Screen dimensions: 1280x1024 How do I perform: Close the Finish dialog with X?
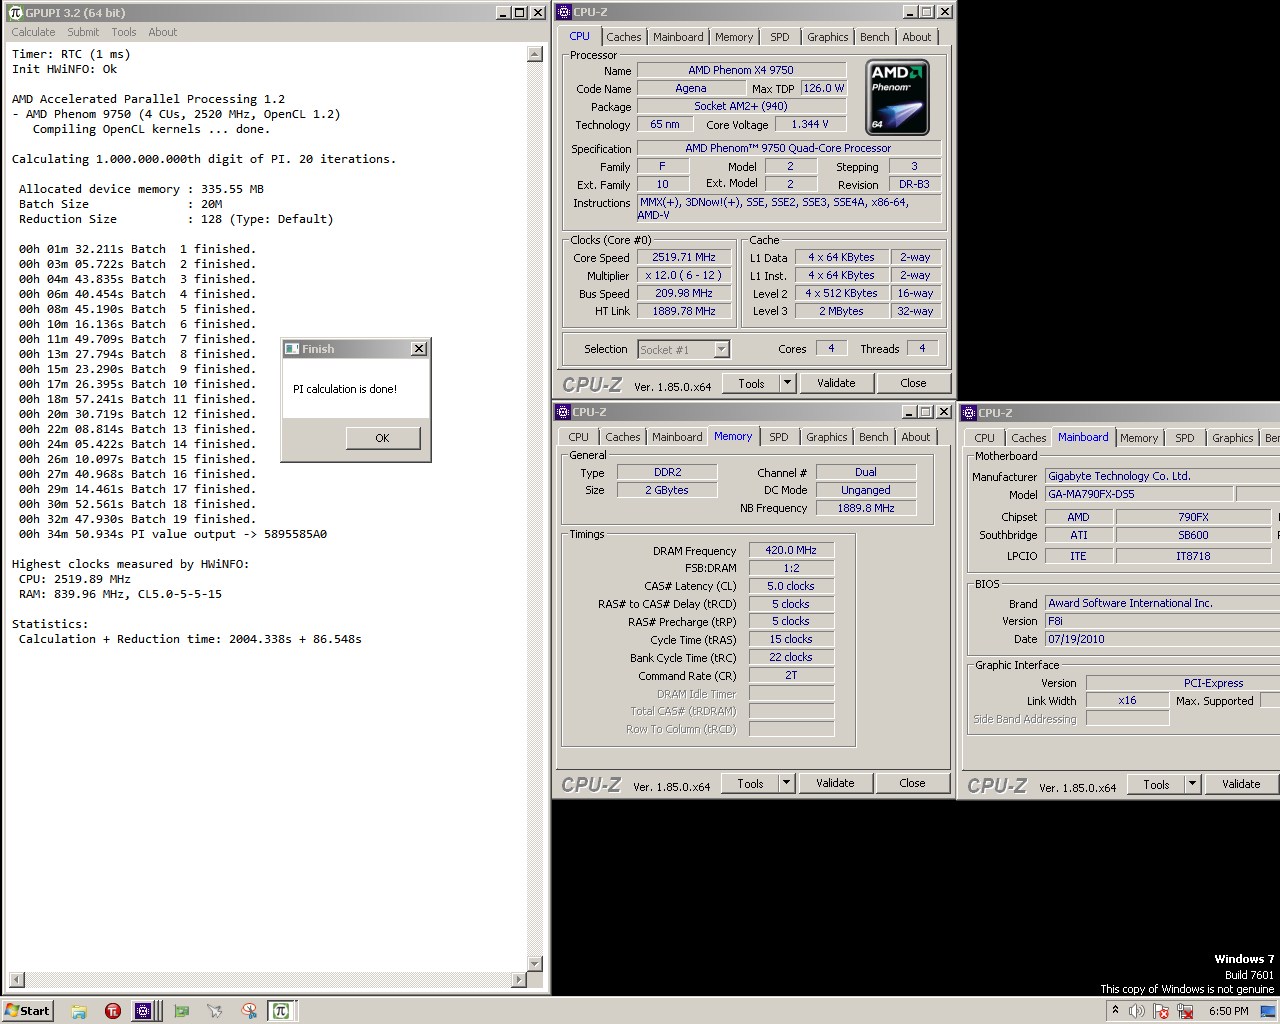pos(419,348)
